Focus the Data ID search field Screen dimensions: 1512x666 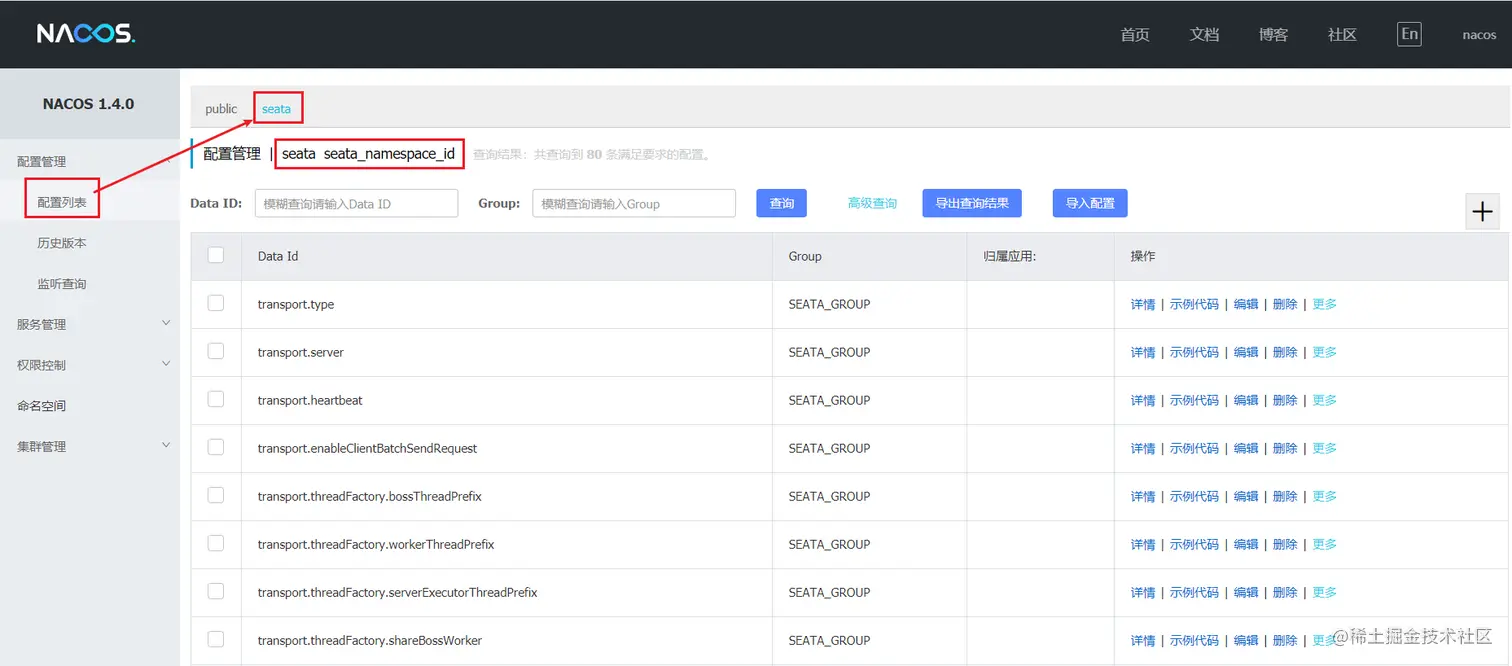pyautogui.click(x=356, y=203)
